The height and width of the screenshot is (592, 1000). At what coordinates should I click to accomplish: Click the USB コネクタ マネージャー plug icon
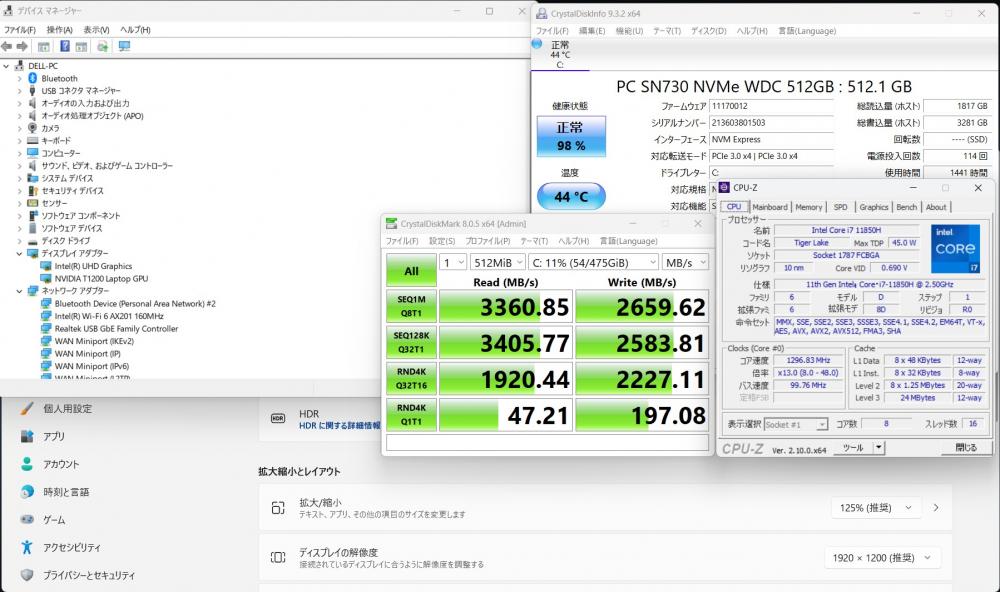click(33, 91)
